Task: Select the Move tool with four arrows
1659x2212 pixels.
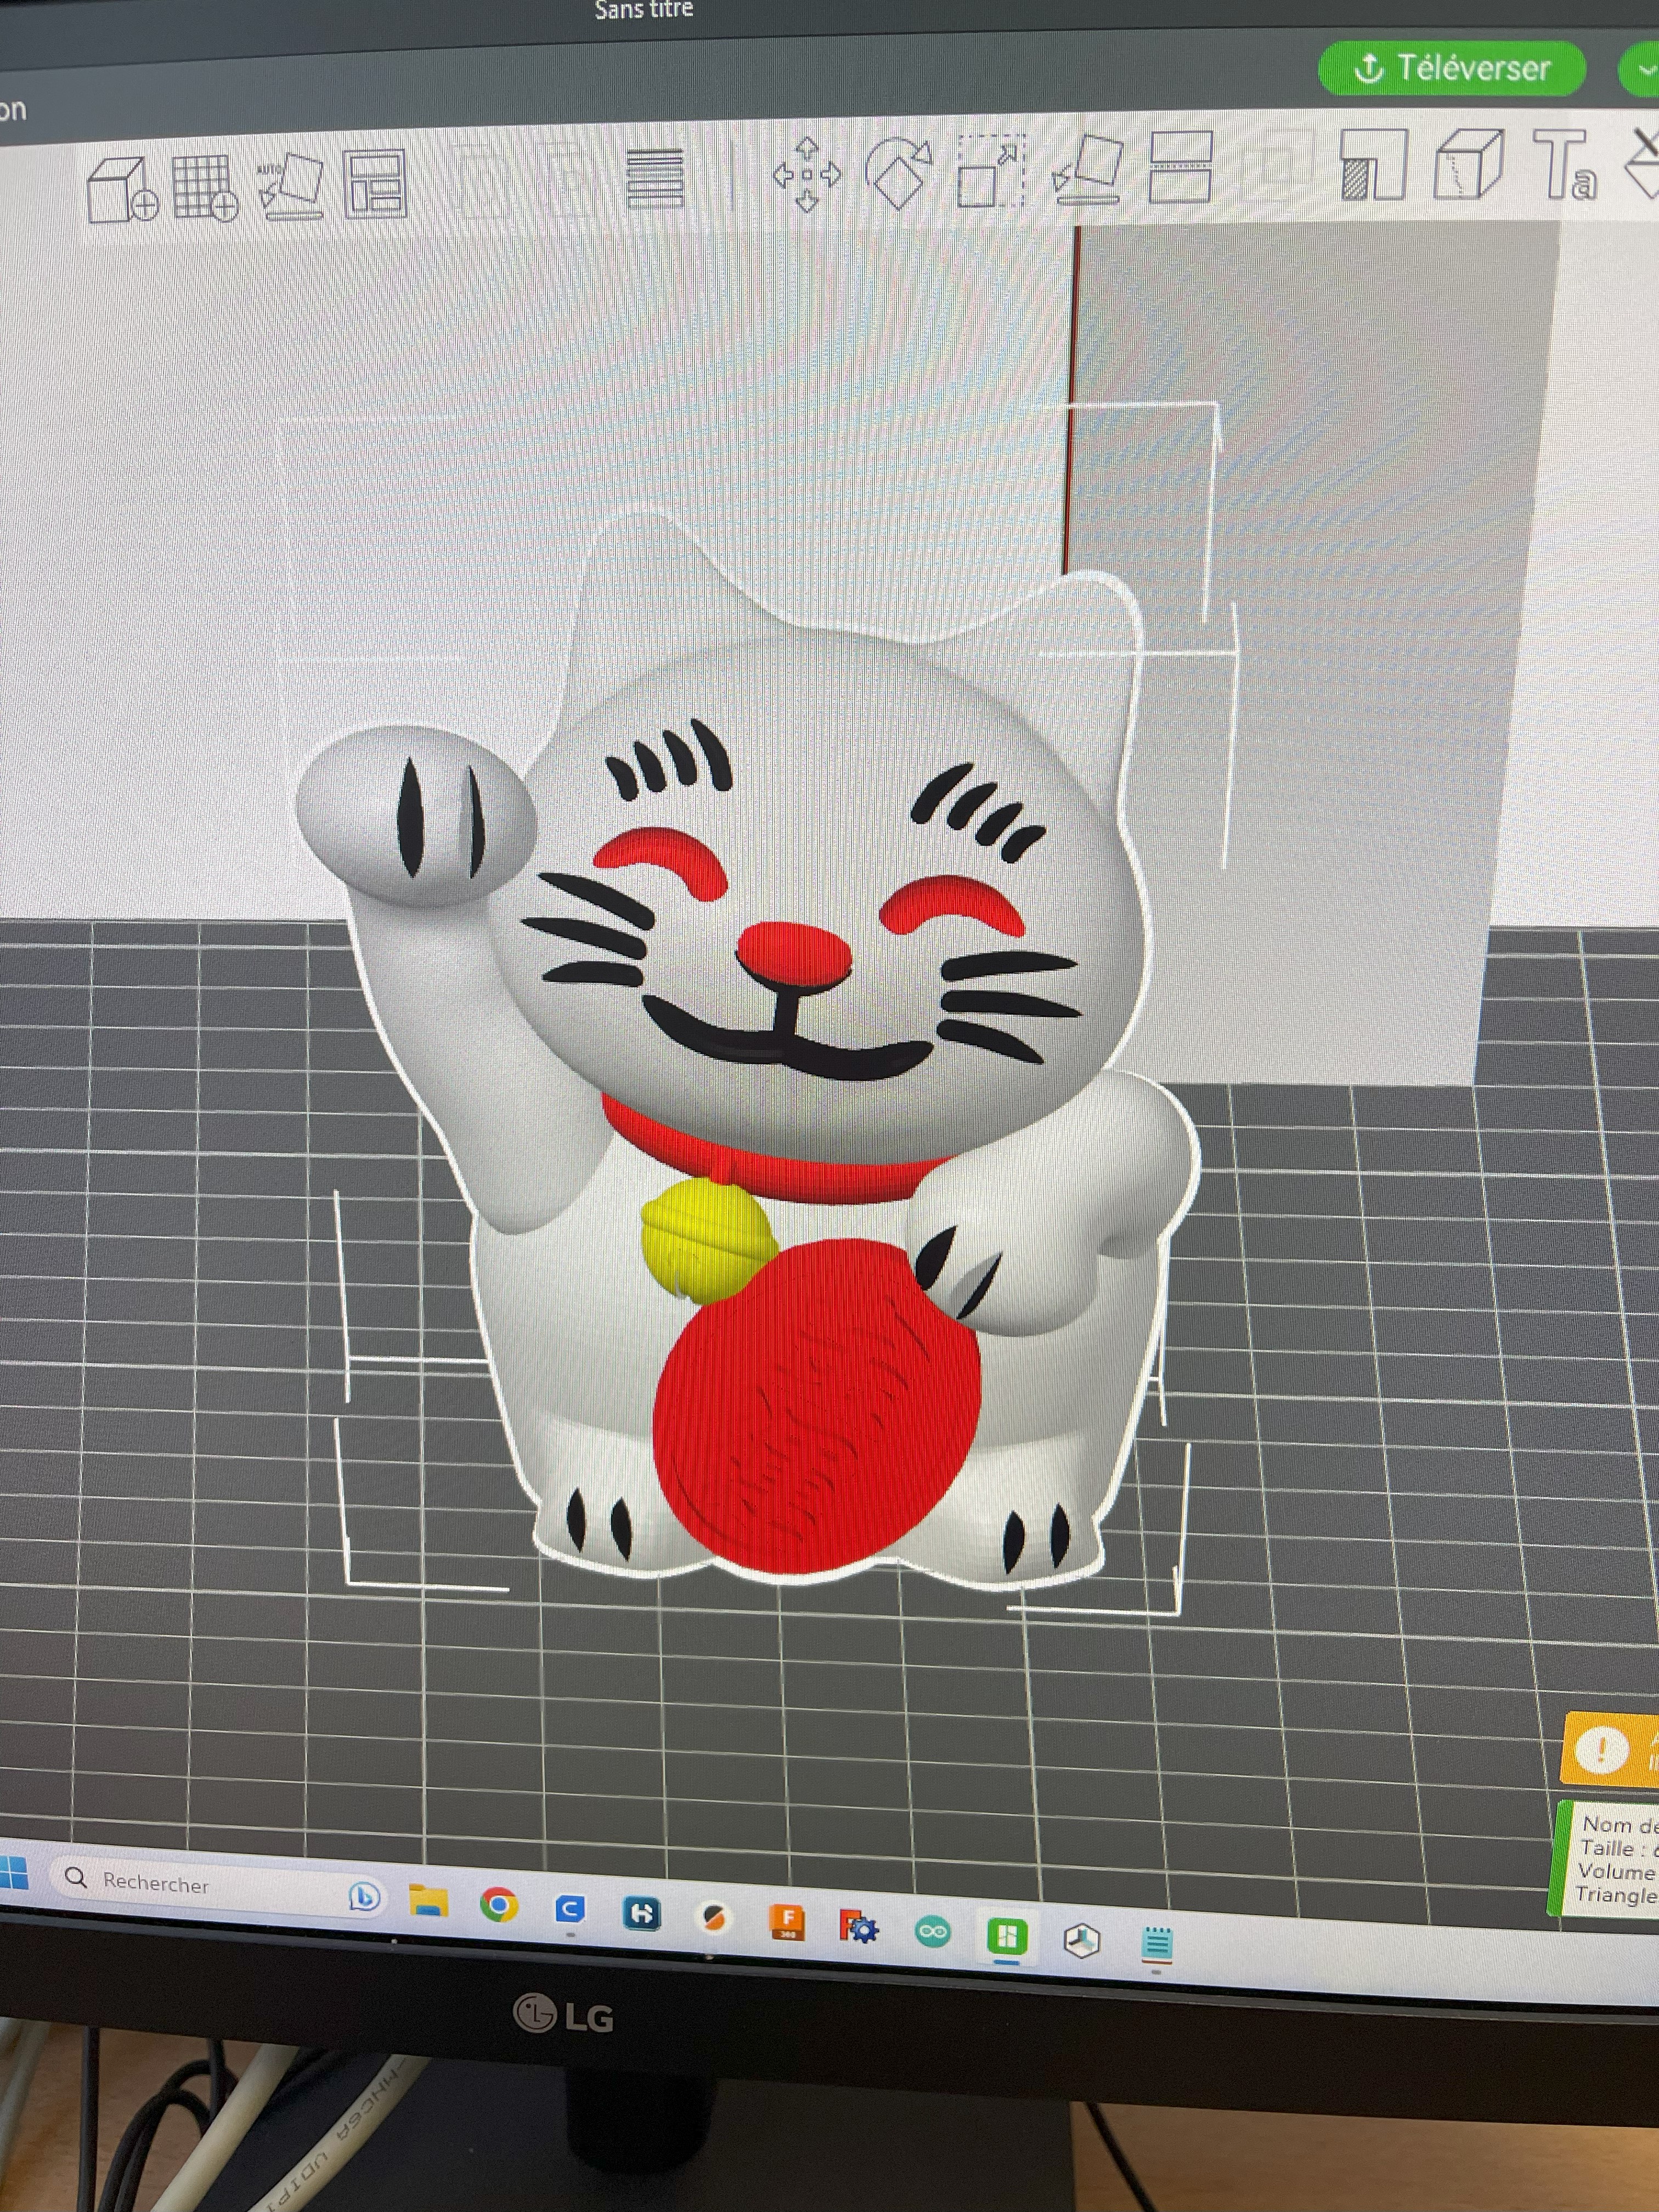Action: pyautogui.click(x=807, y=175)
